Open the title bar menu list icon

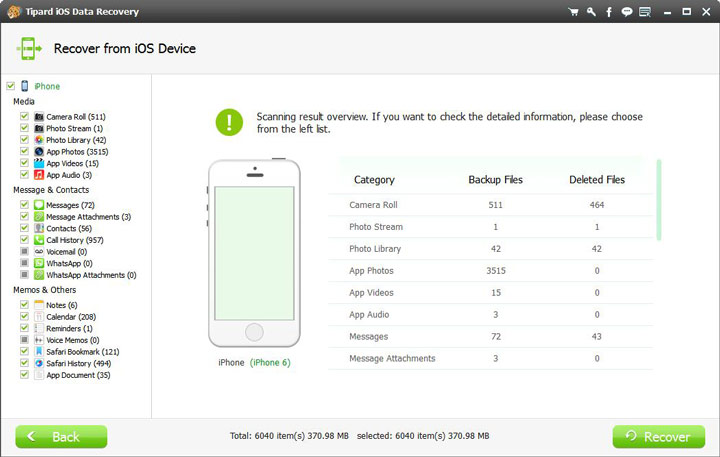click(x=645, y=12)
